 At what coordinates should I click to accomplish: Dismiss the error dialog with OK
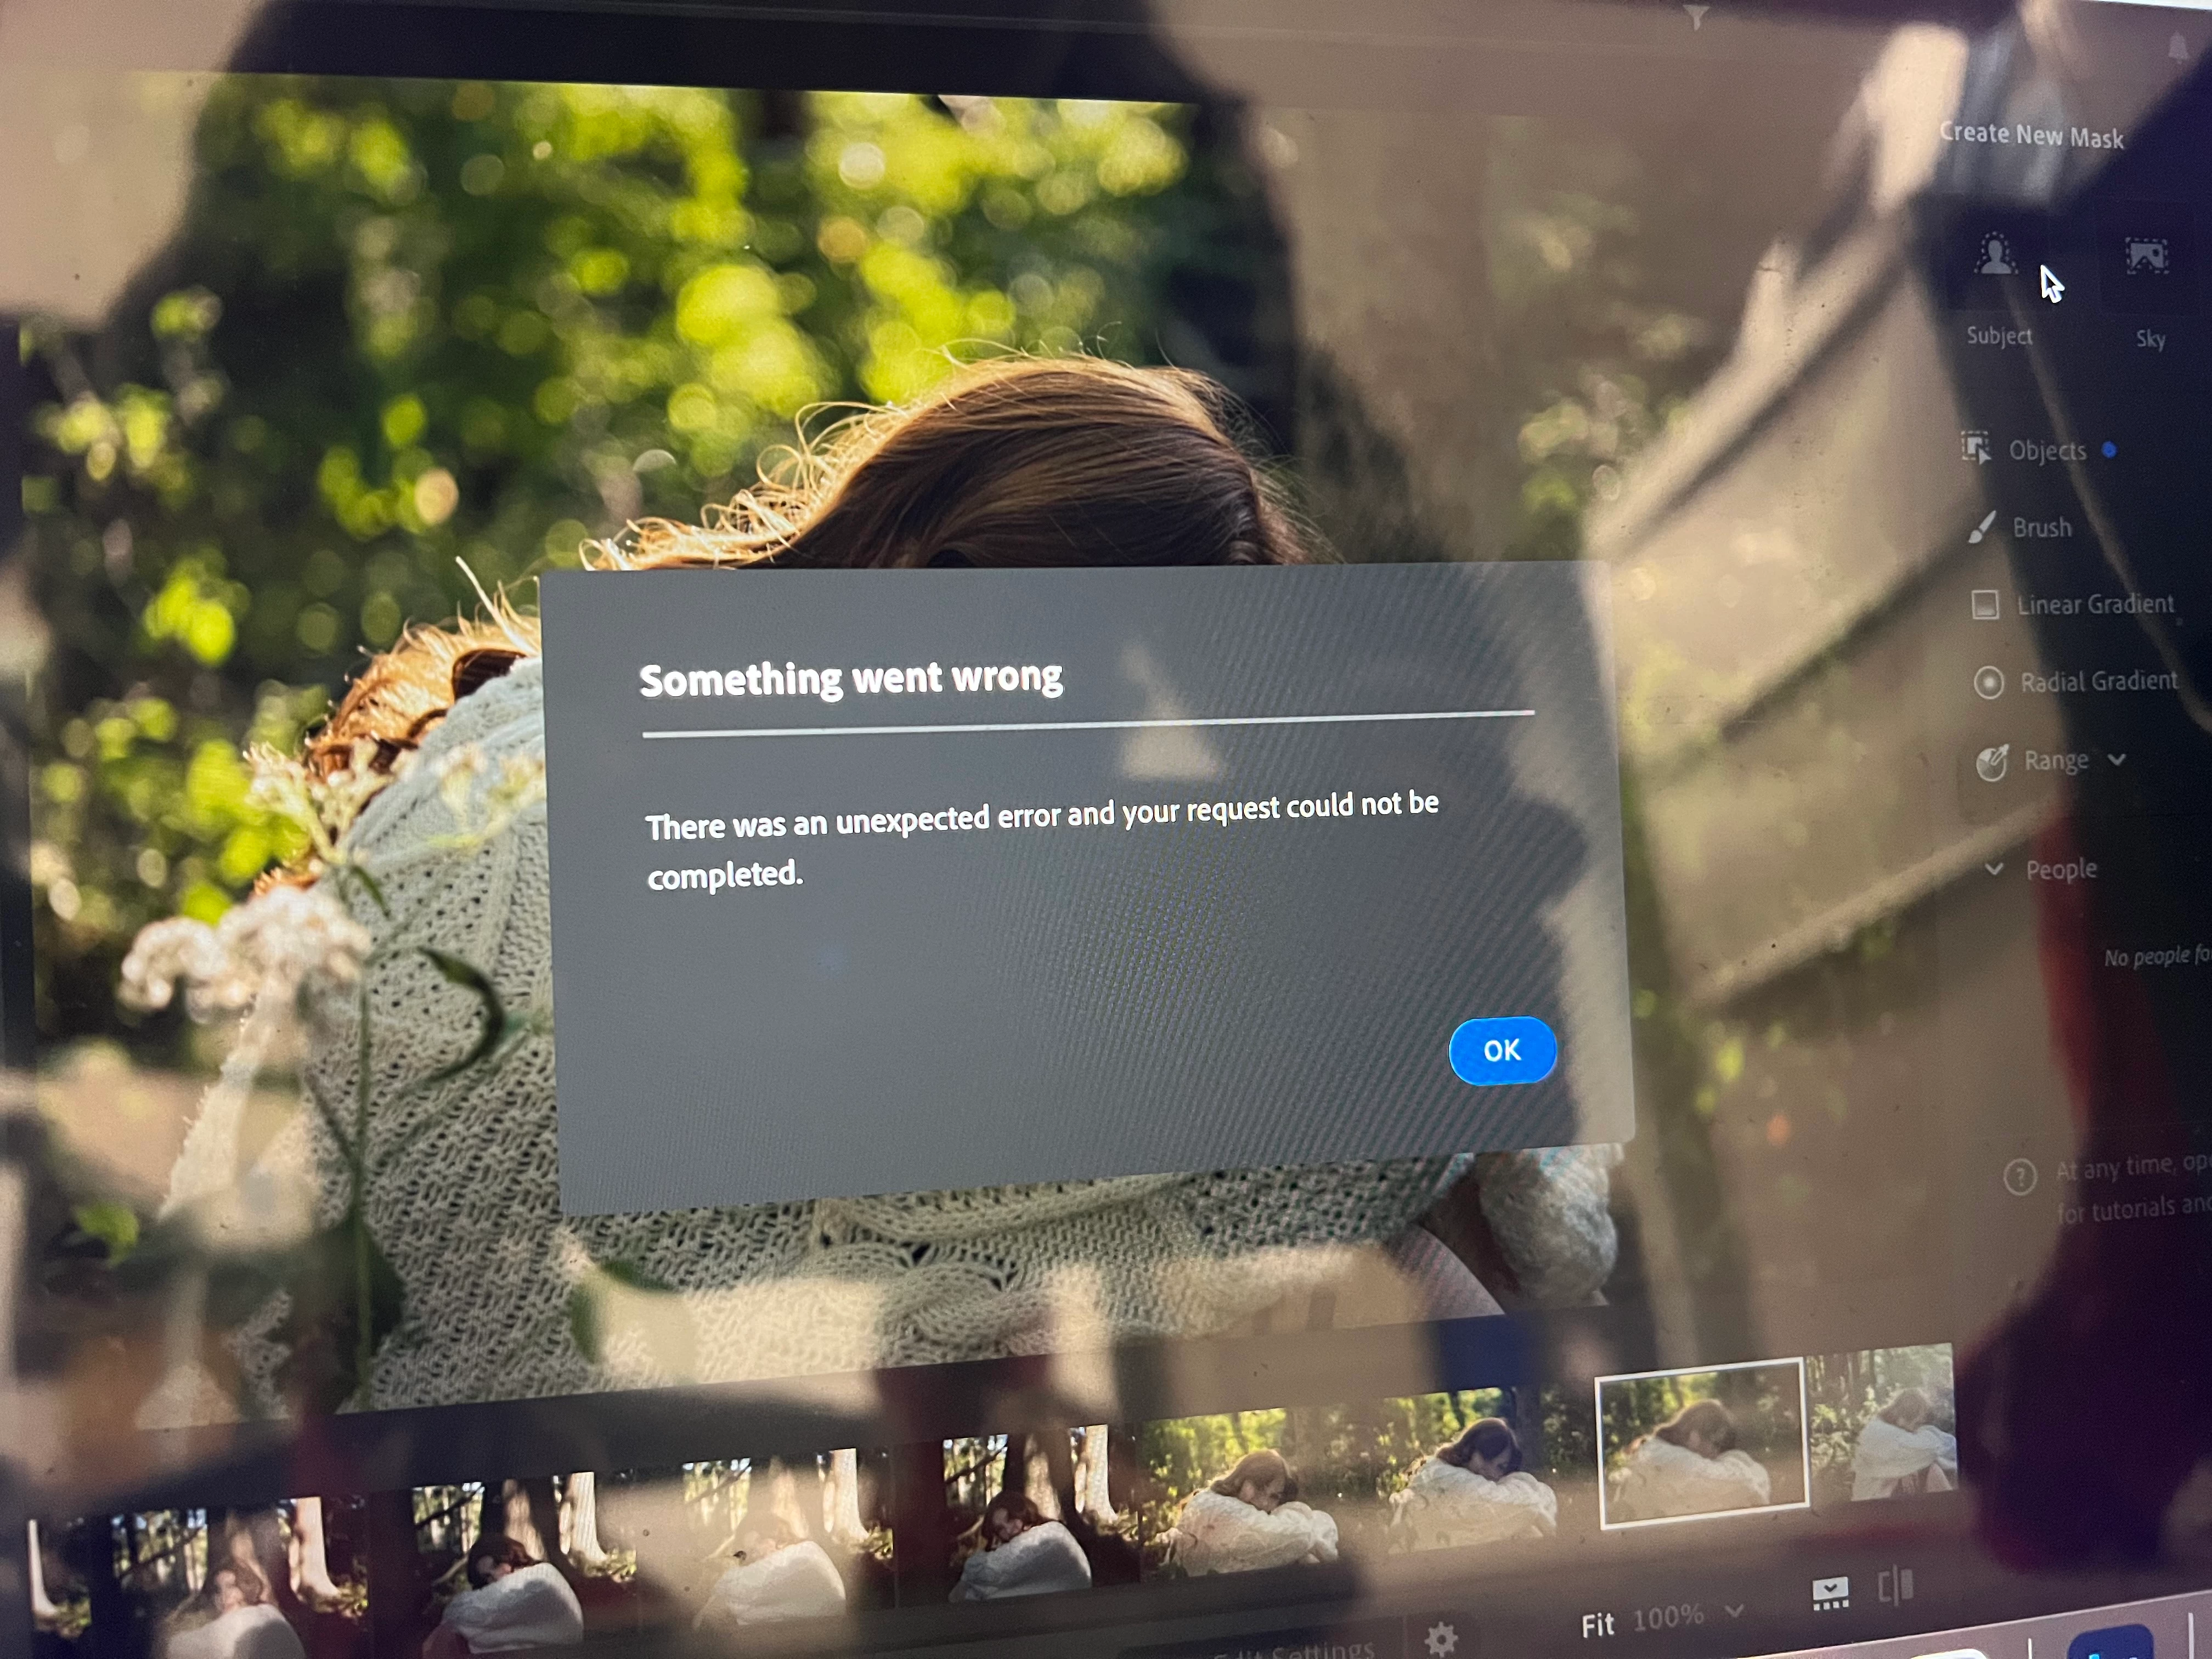(x=1501, y=1050)
